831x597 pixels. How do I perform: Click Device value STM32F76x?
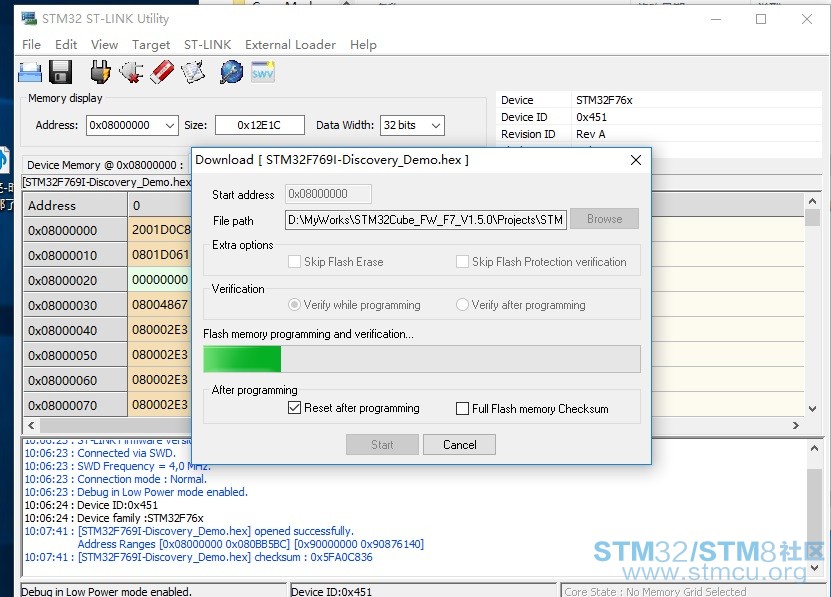(x=604, y=100)
